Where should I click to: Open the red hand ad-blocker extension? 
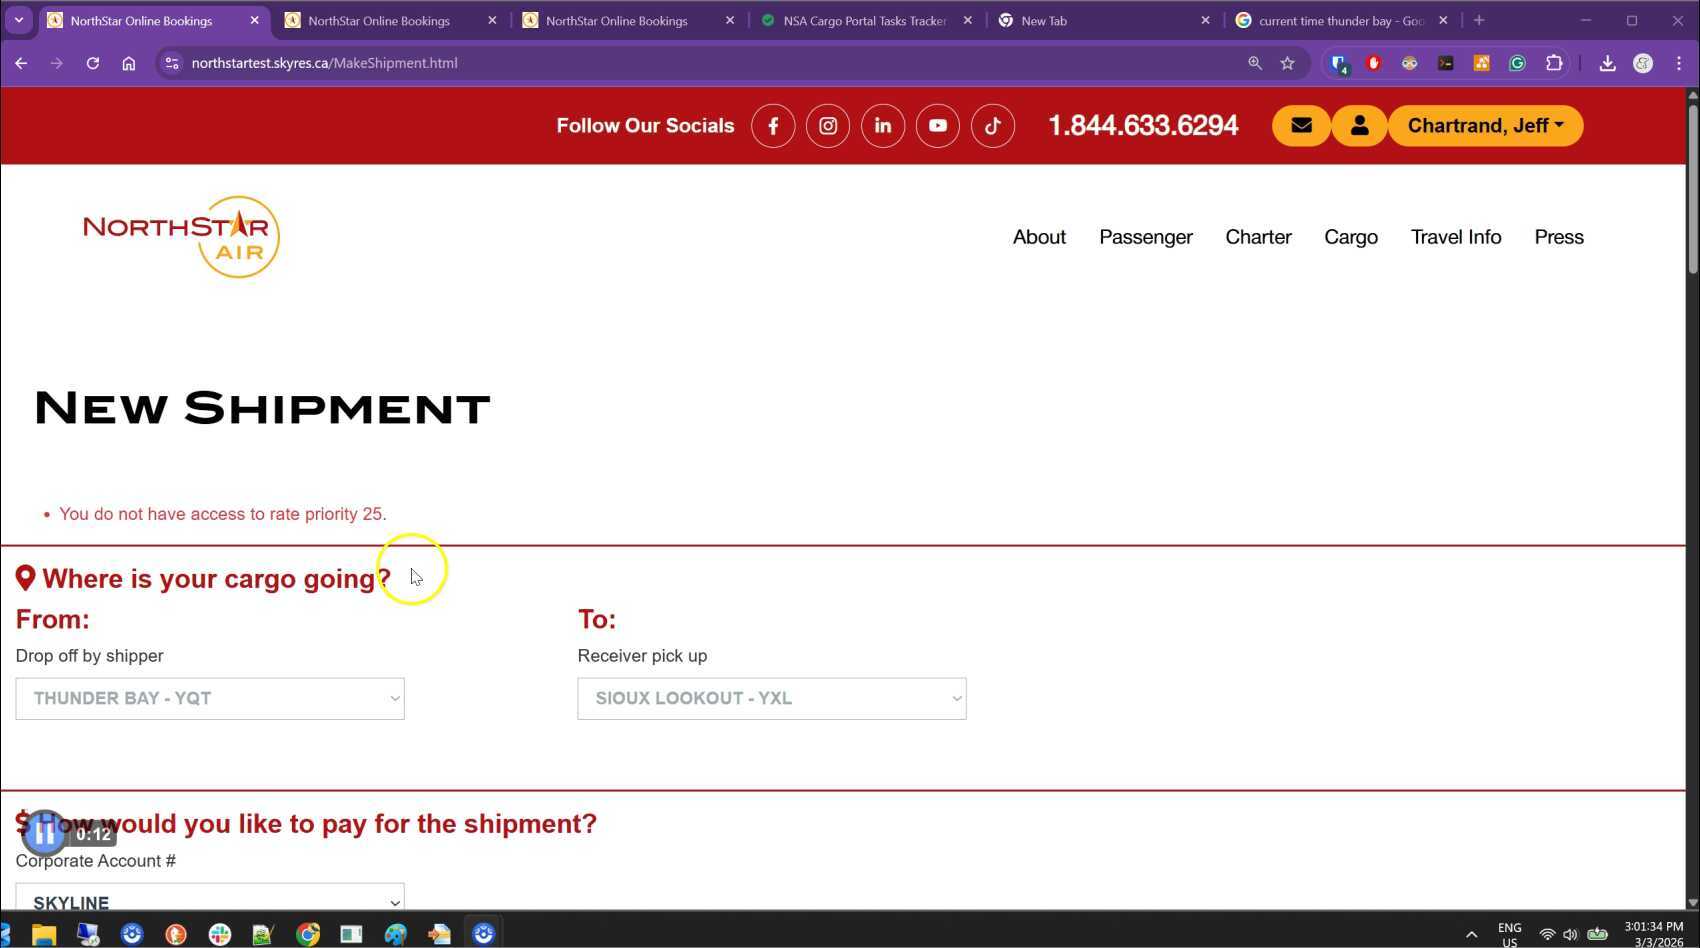tap(1374, 63)
